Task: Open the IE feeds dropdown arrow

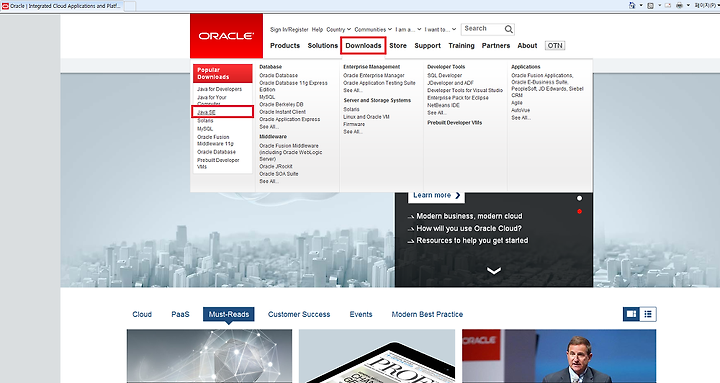Action: tap(659, 6)
